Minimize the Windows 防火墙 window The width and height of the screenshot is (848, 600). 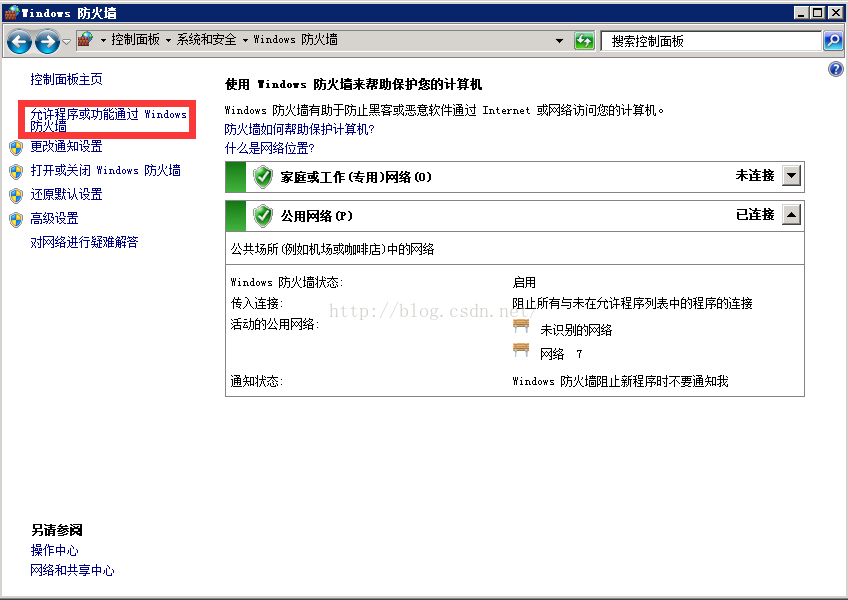point(801,12)
